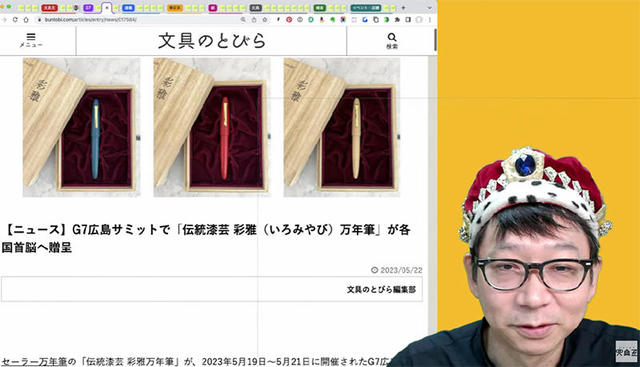
Task: Toggle the browser side panel icon
Action: (408, 20)
